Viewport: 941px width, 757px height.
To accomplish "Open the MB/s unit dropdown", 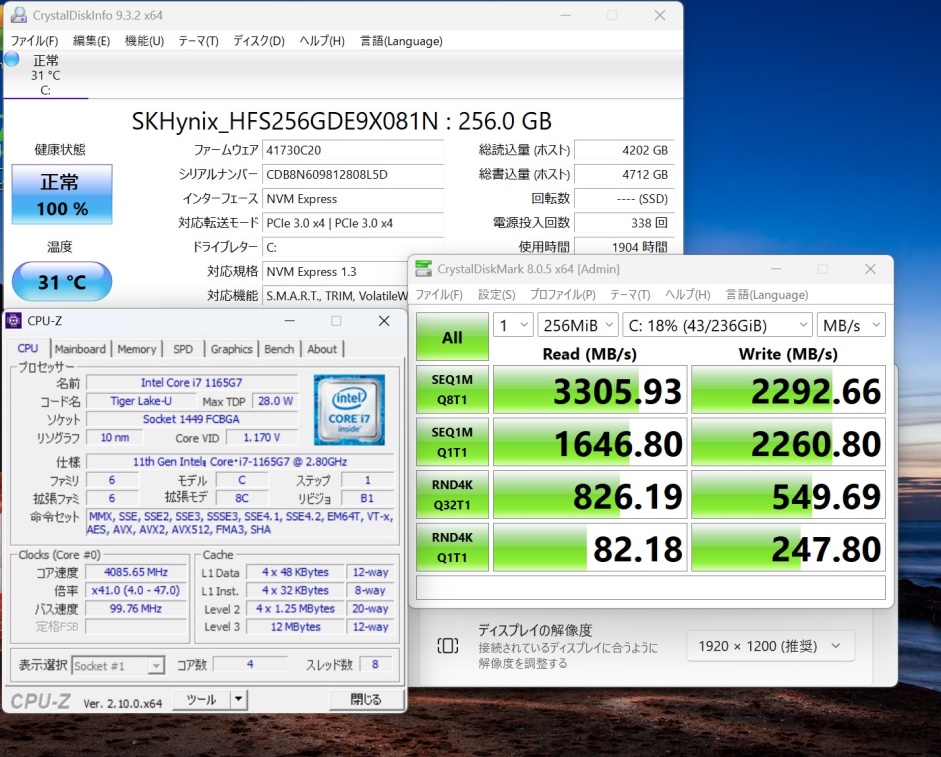I will pos(851,325).
